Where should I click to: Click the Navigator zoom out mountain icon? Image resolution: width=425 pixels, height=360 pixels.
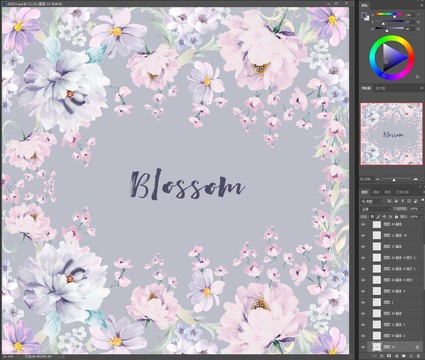(377, 179)
